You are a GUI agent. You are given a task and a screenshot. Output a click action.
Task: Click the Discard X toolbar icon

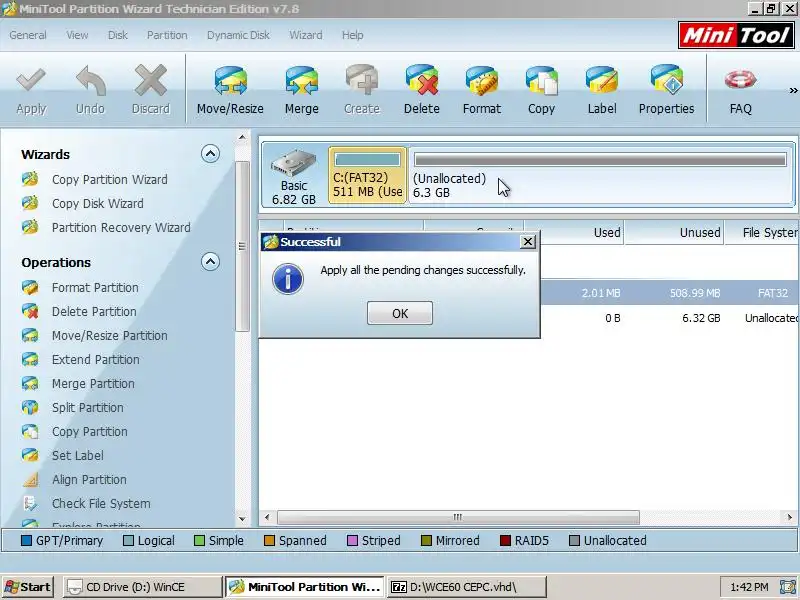click(x=151, y=81)
